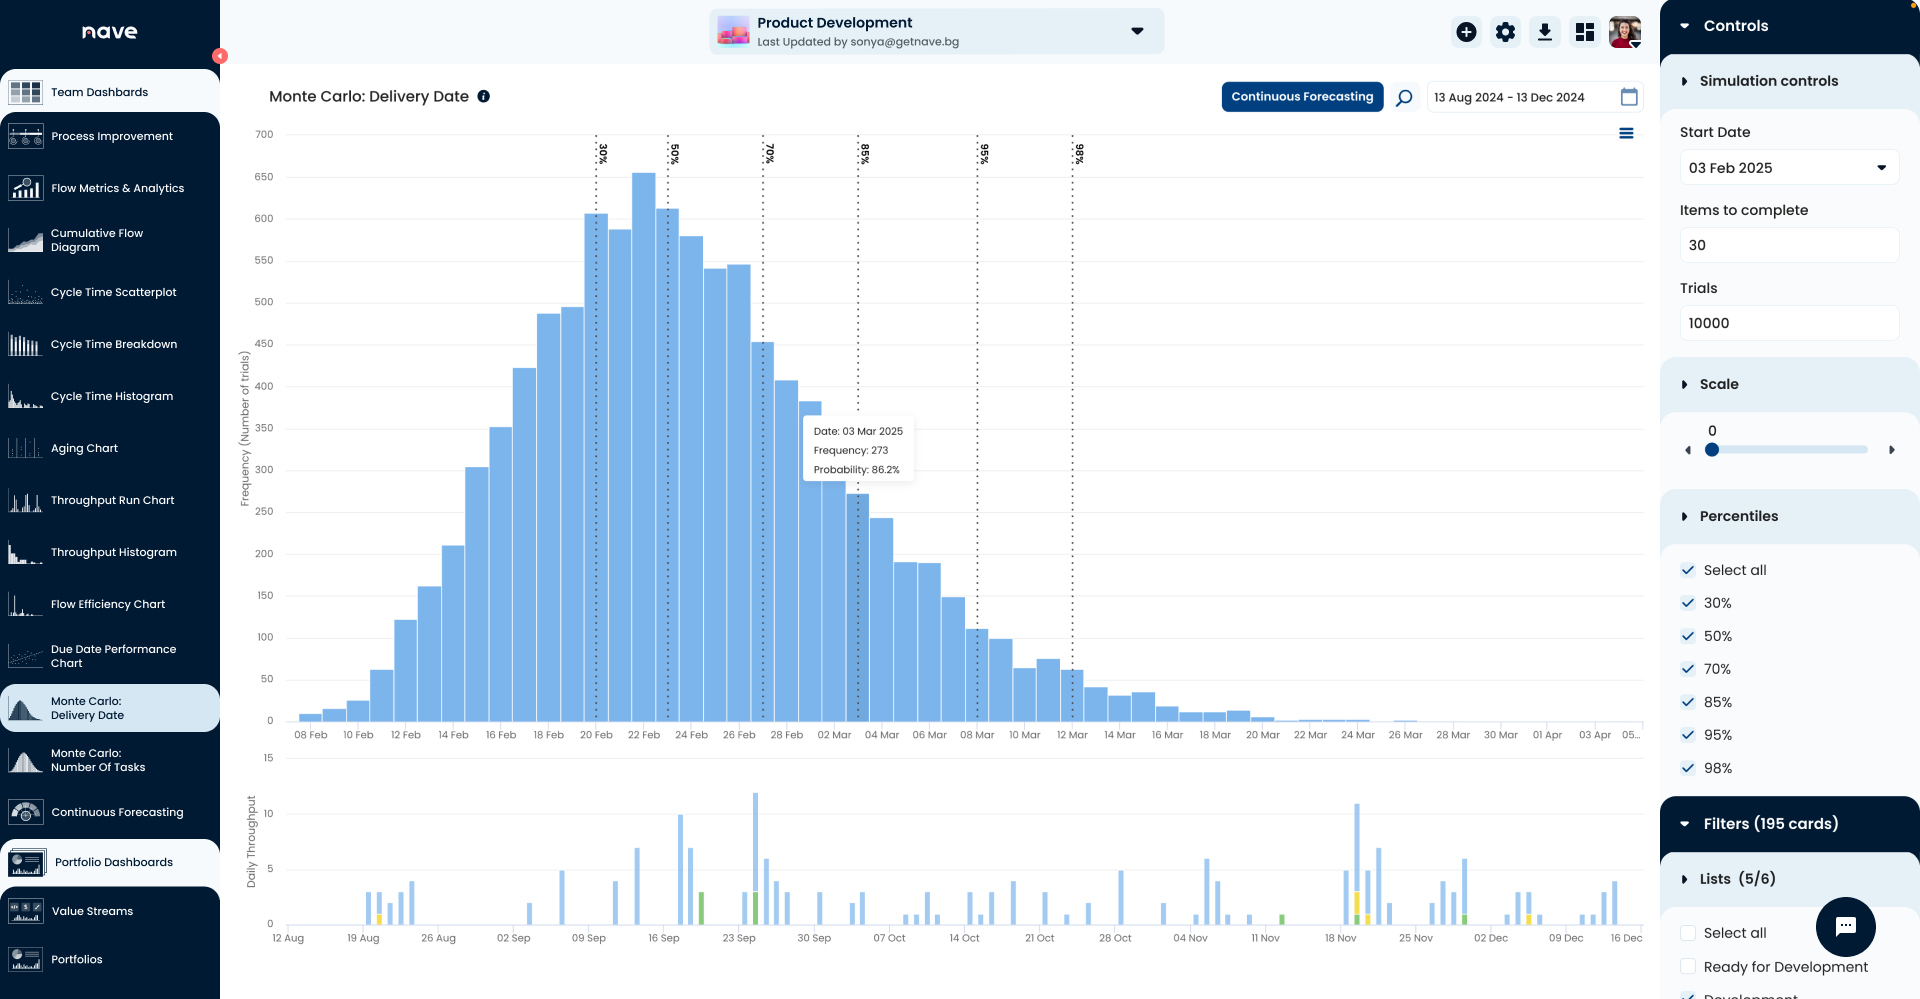Uncheck the 98% percentile
The image size is (1920, 999).
[1687, 768]
